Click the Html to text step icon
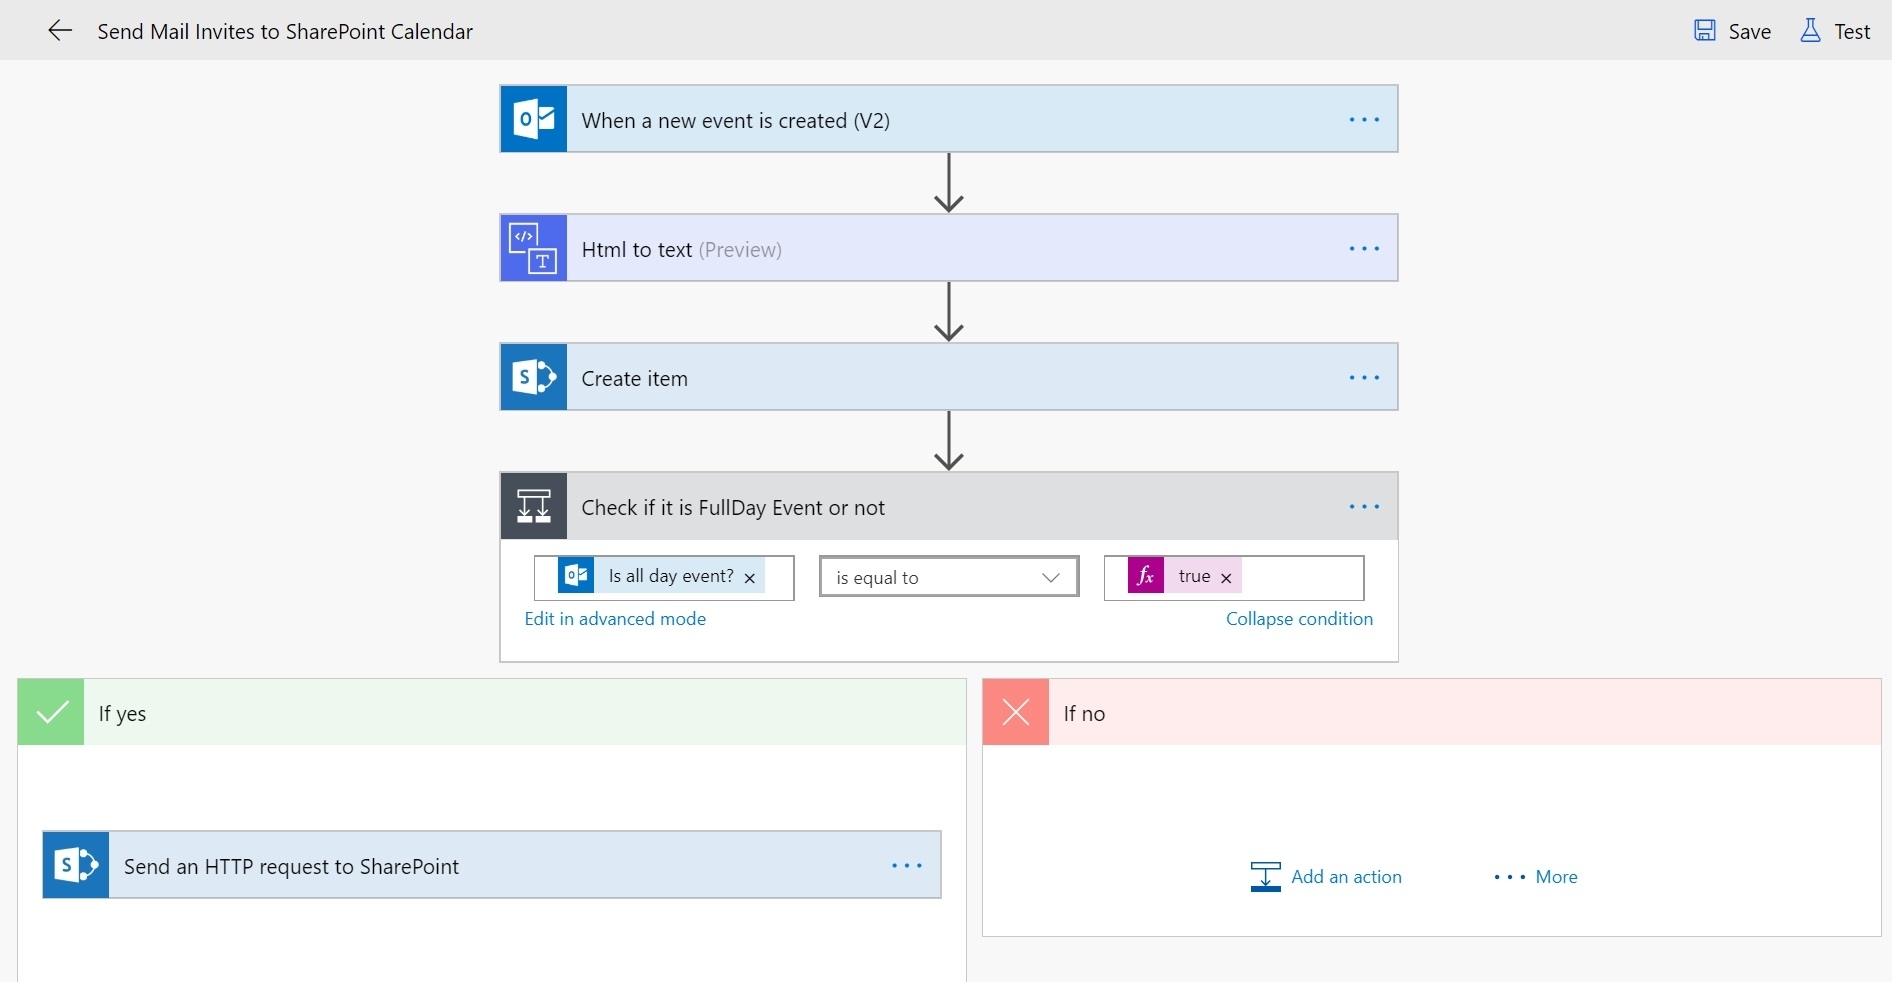 [534, 248]
